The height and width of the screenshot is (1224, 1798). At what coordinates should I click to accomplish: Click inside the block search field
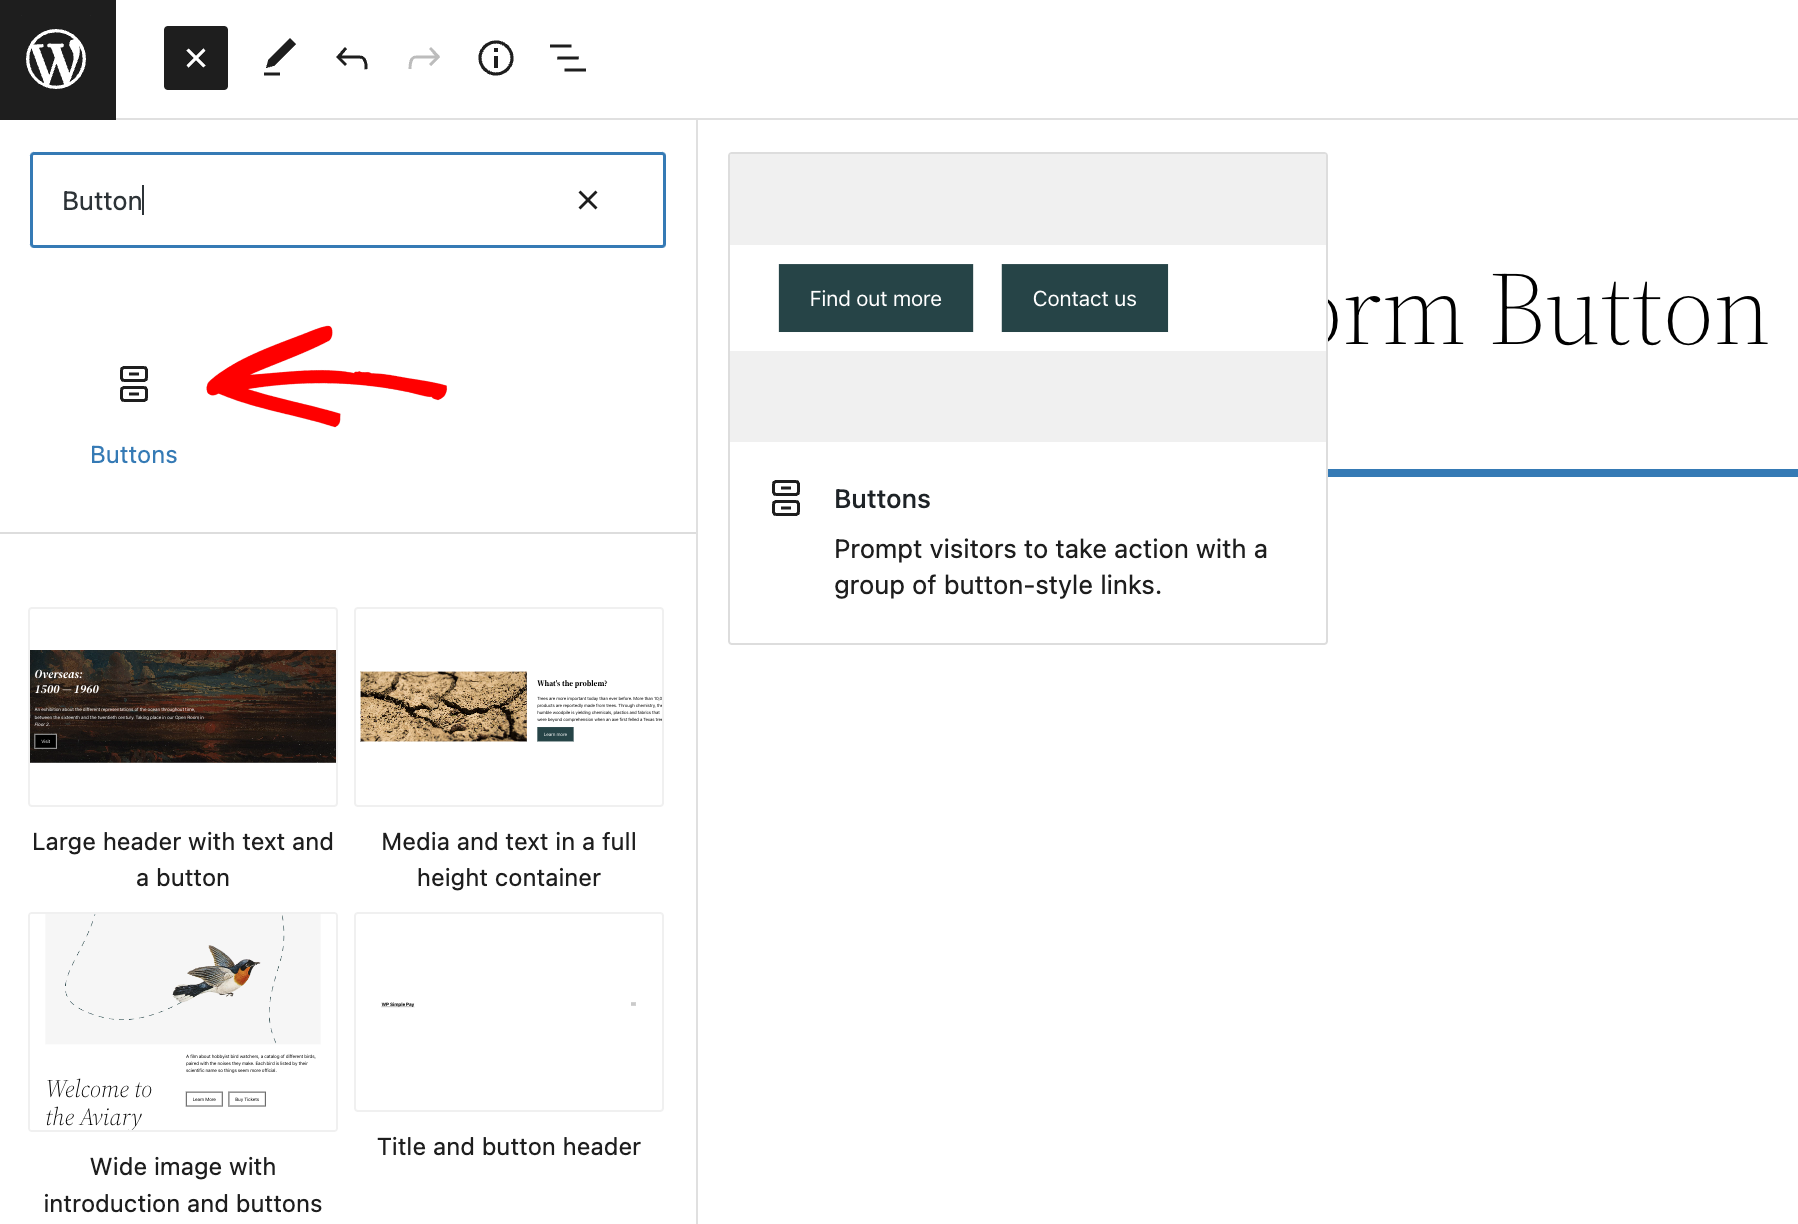click(300, 201)
